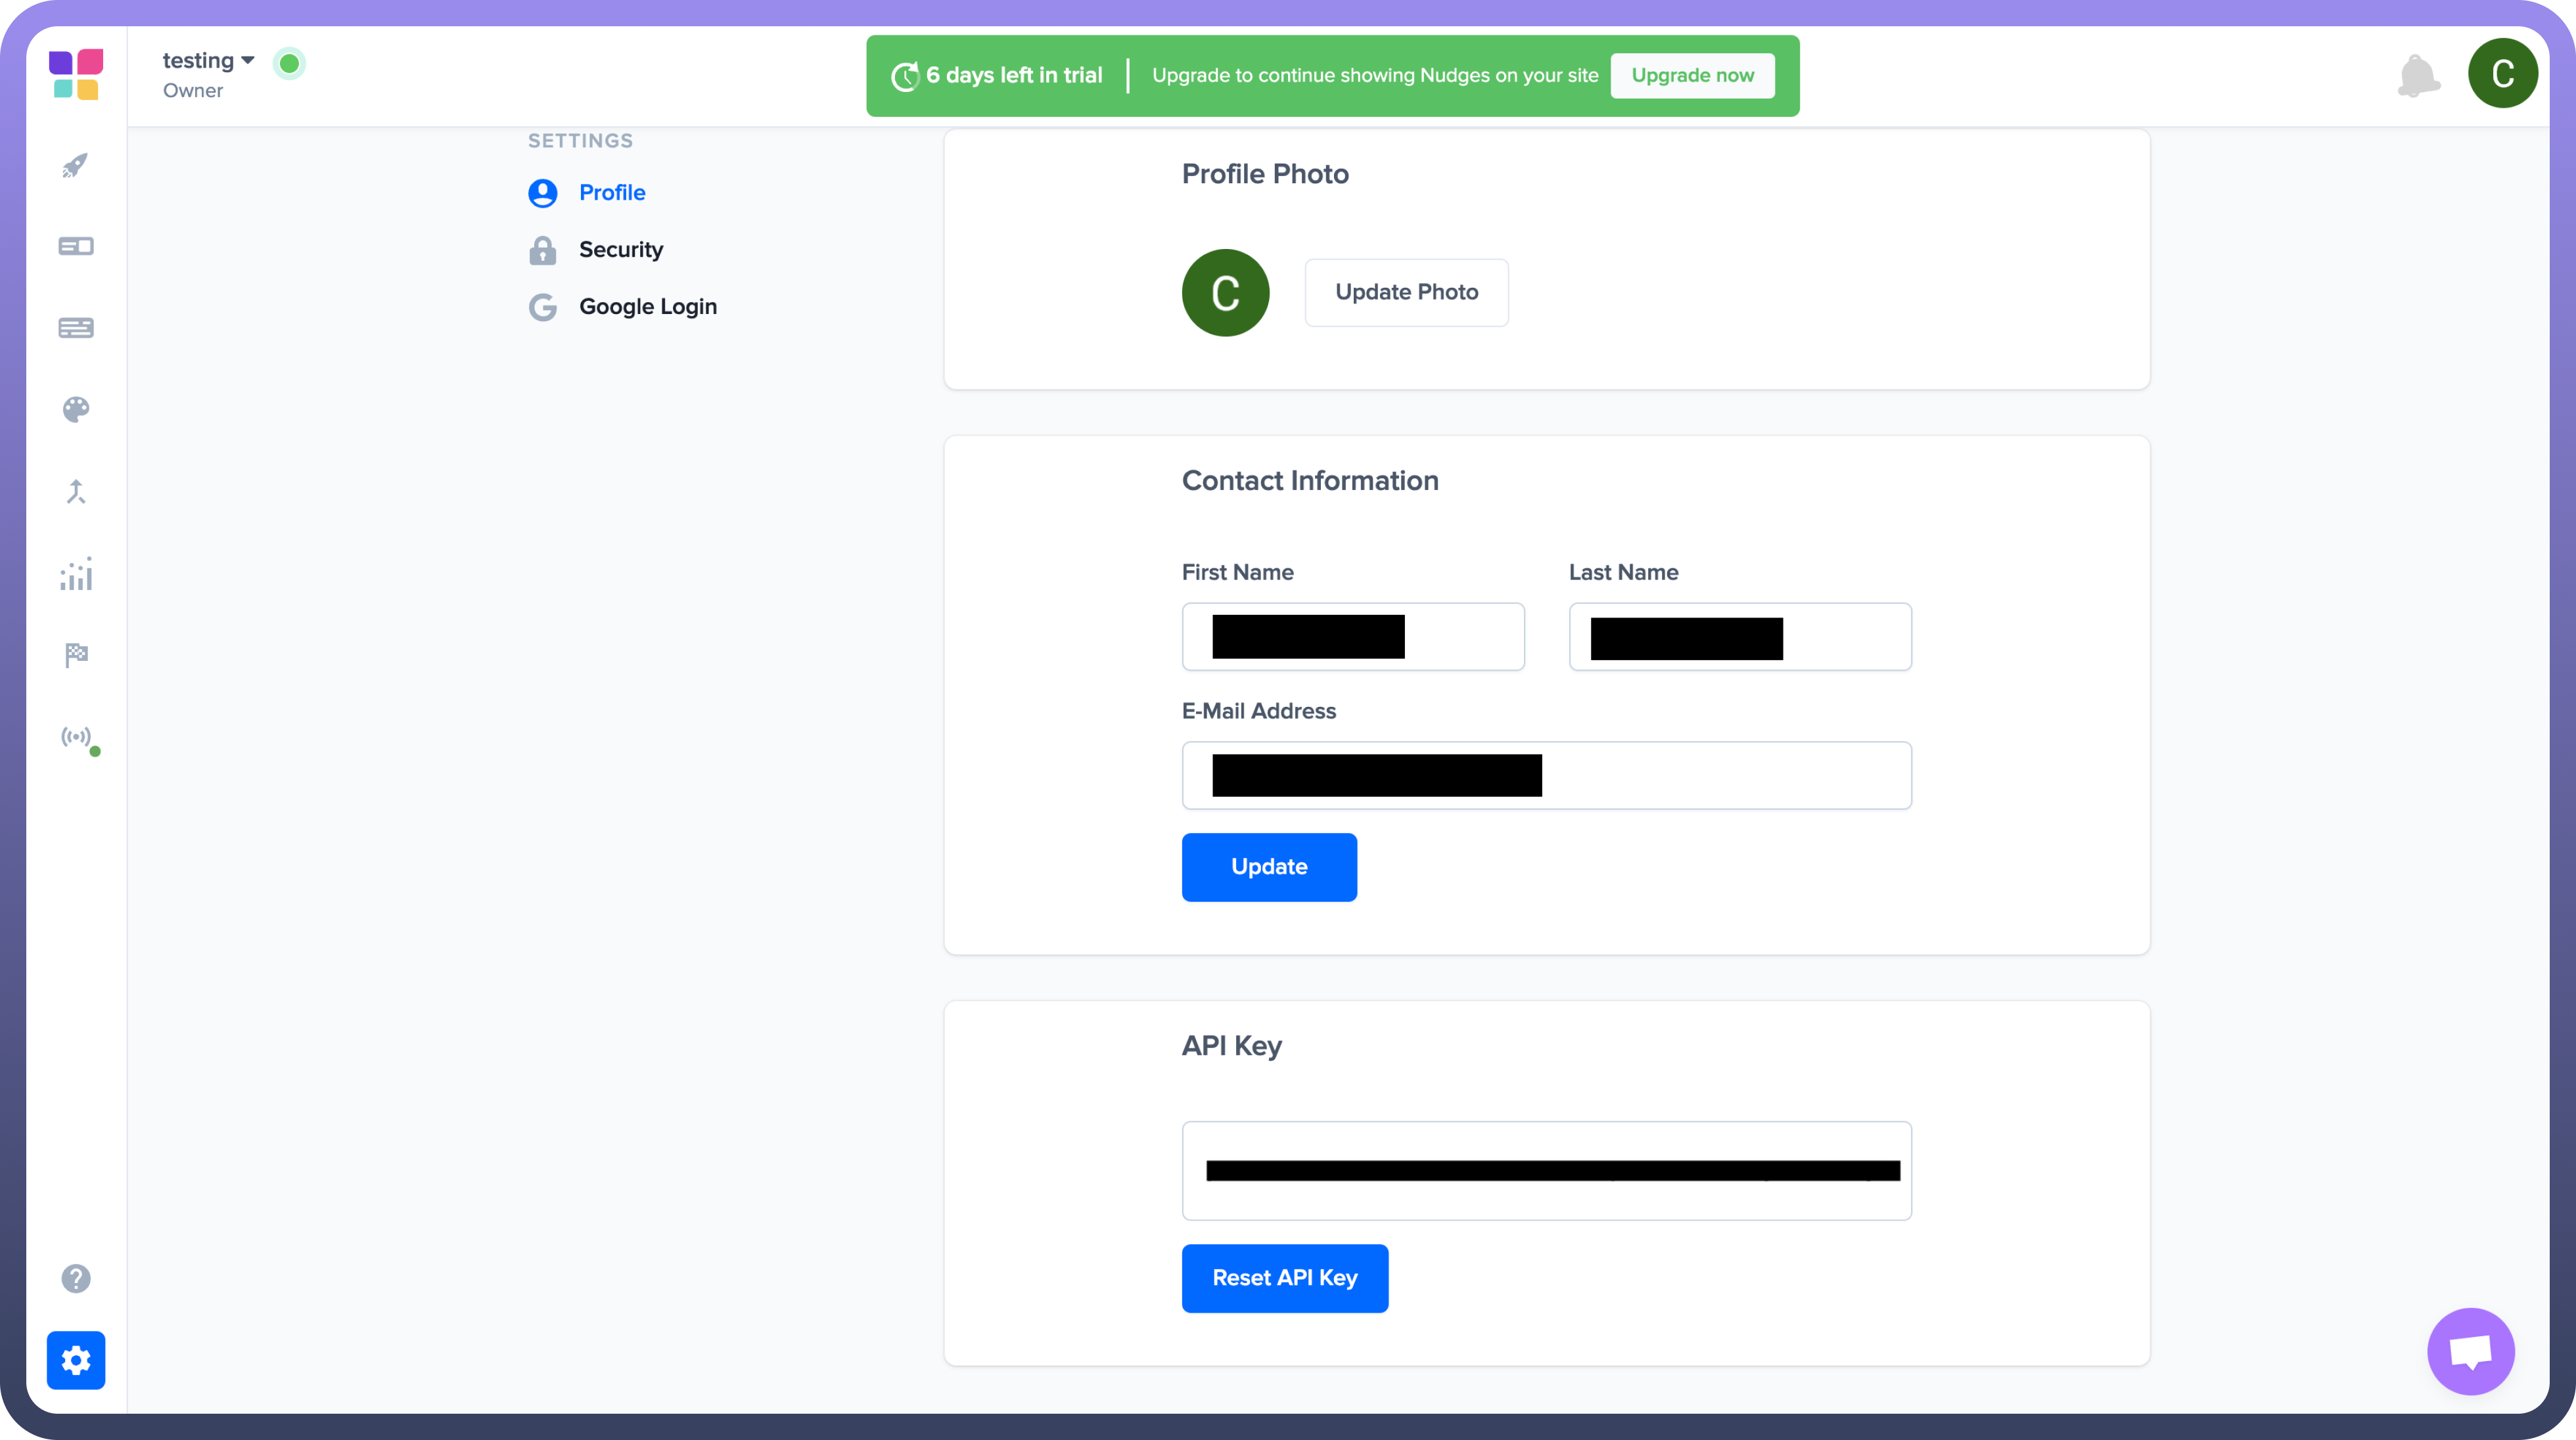Click the Update Photo button
Image resolution: width=2576 pixels, height=1440 pixels.
coord(1406,292)
